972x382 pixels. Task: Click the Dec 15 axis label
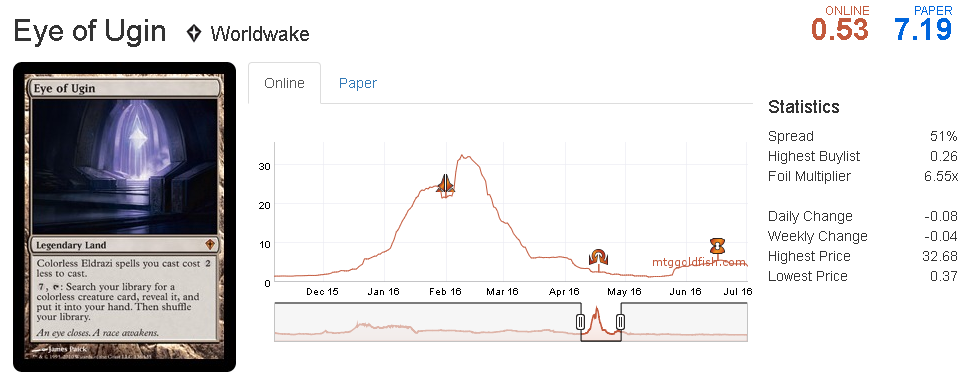(x=322, y=291)
